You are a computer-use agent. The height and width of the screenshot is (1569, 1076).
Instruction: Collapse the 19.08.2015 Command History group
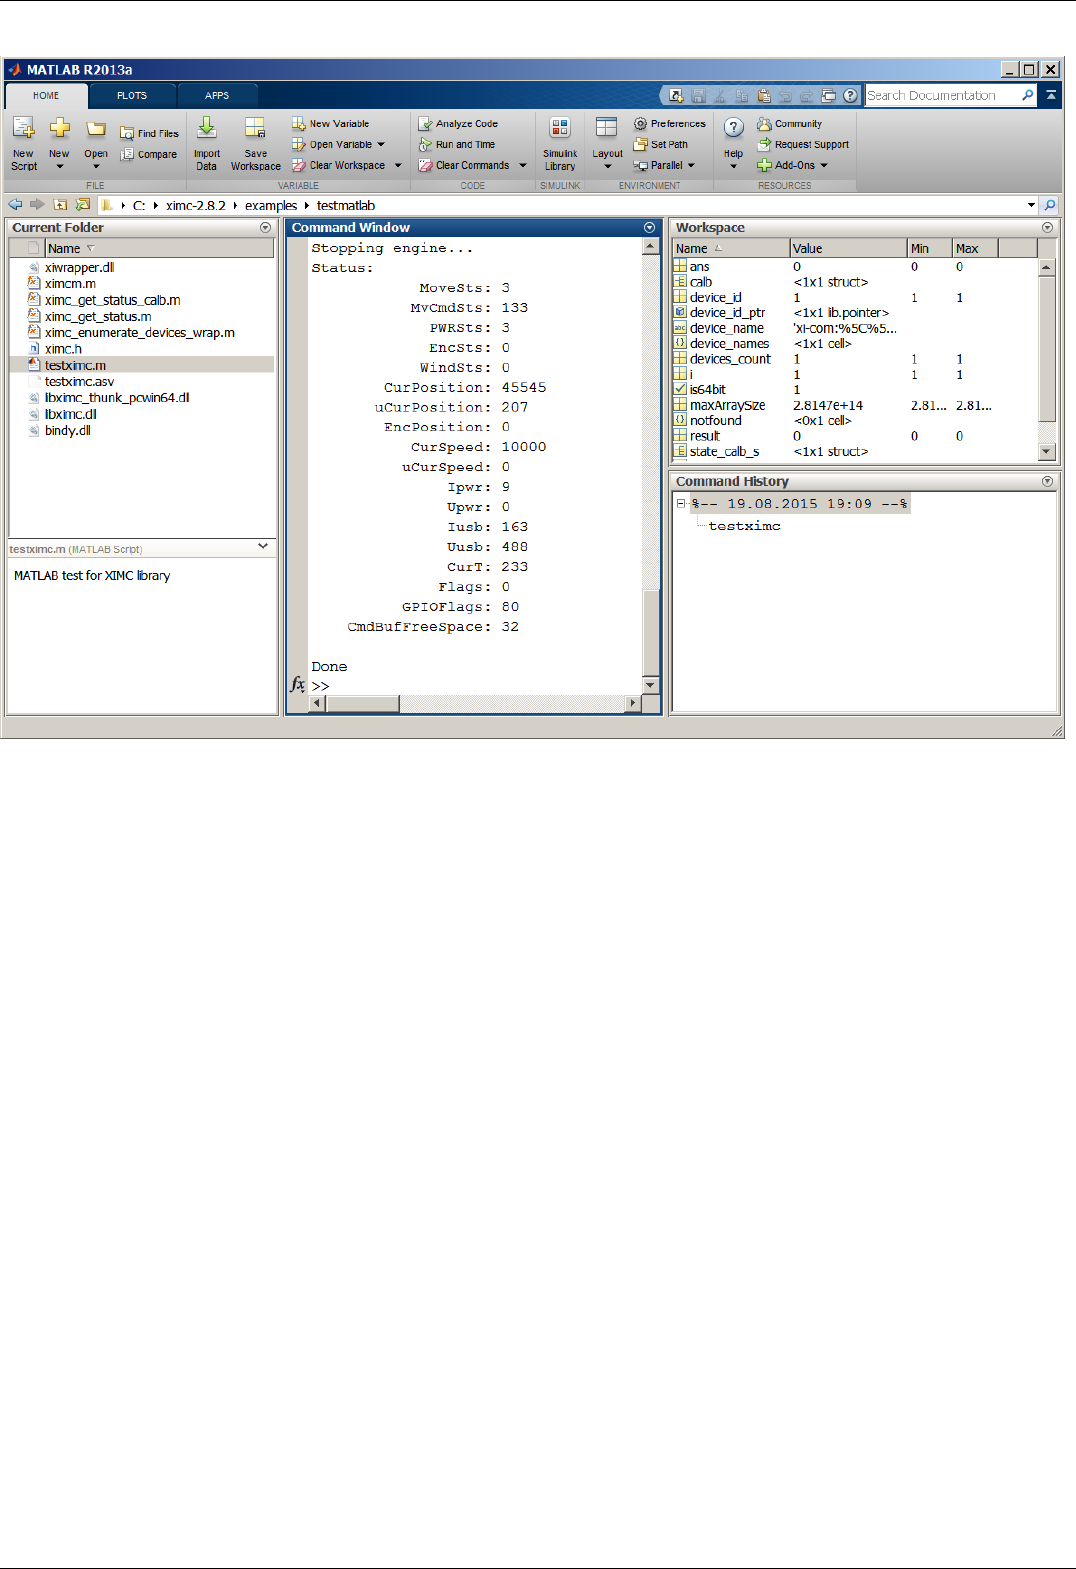[x=681, y=503]
